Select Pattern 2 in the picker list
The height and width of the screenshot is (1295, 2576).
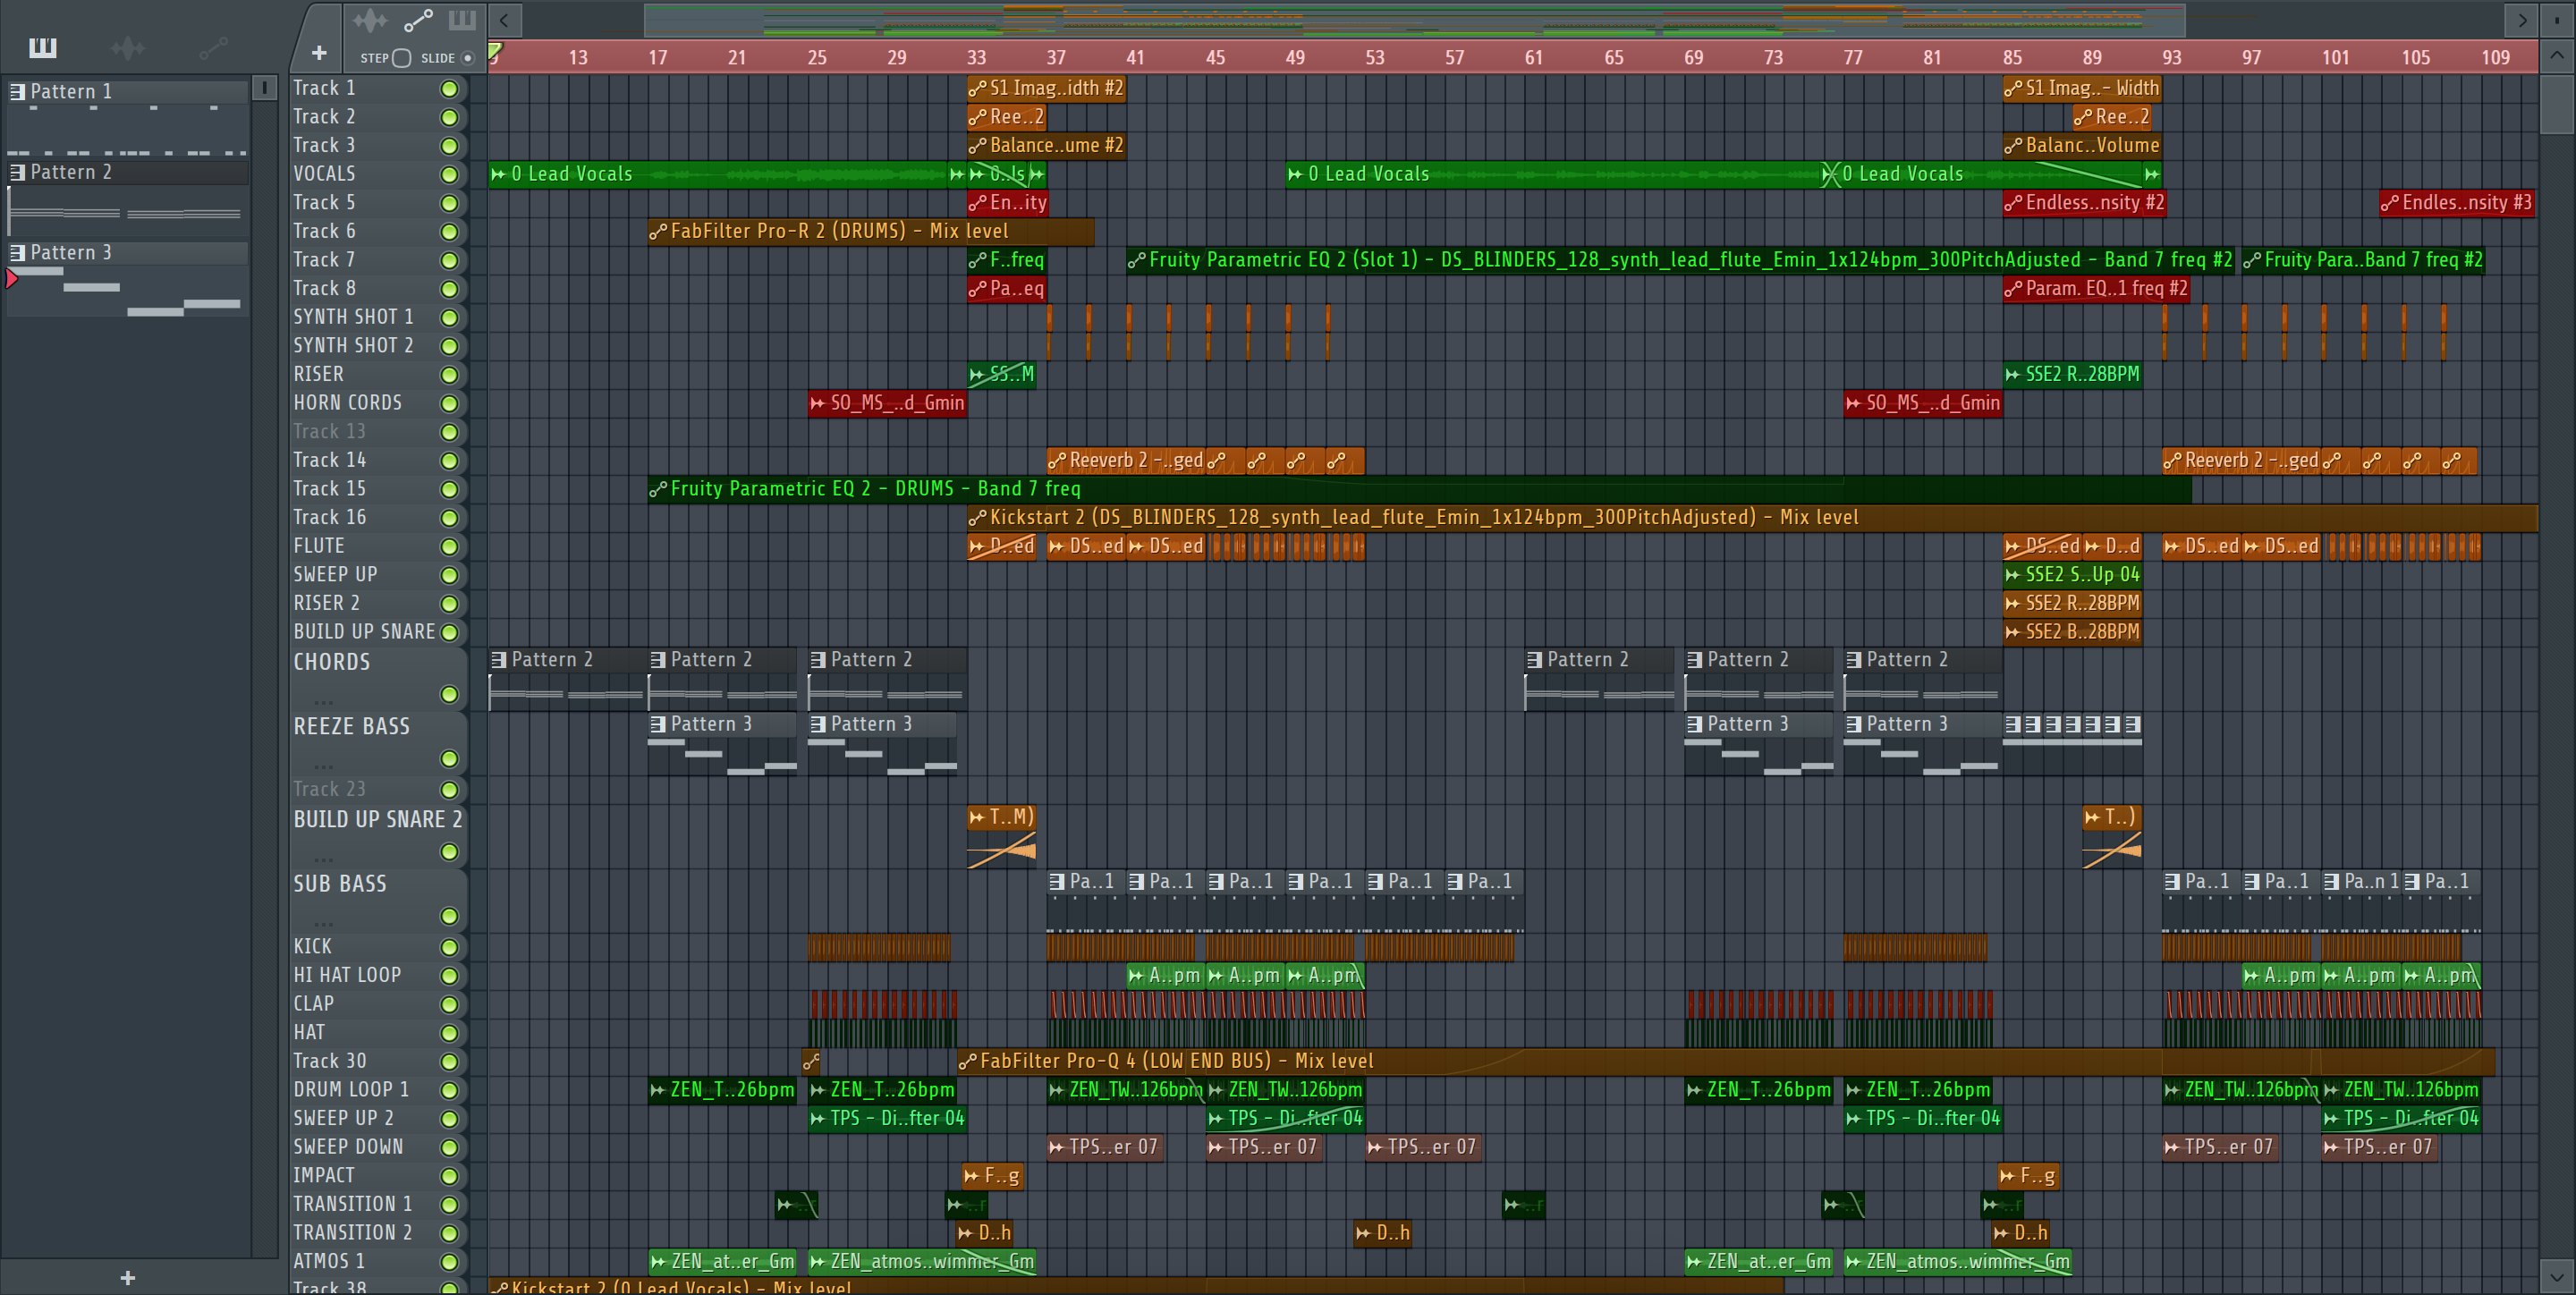(x=70, y=172)
